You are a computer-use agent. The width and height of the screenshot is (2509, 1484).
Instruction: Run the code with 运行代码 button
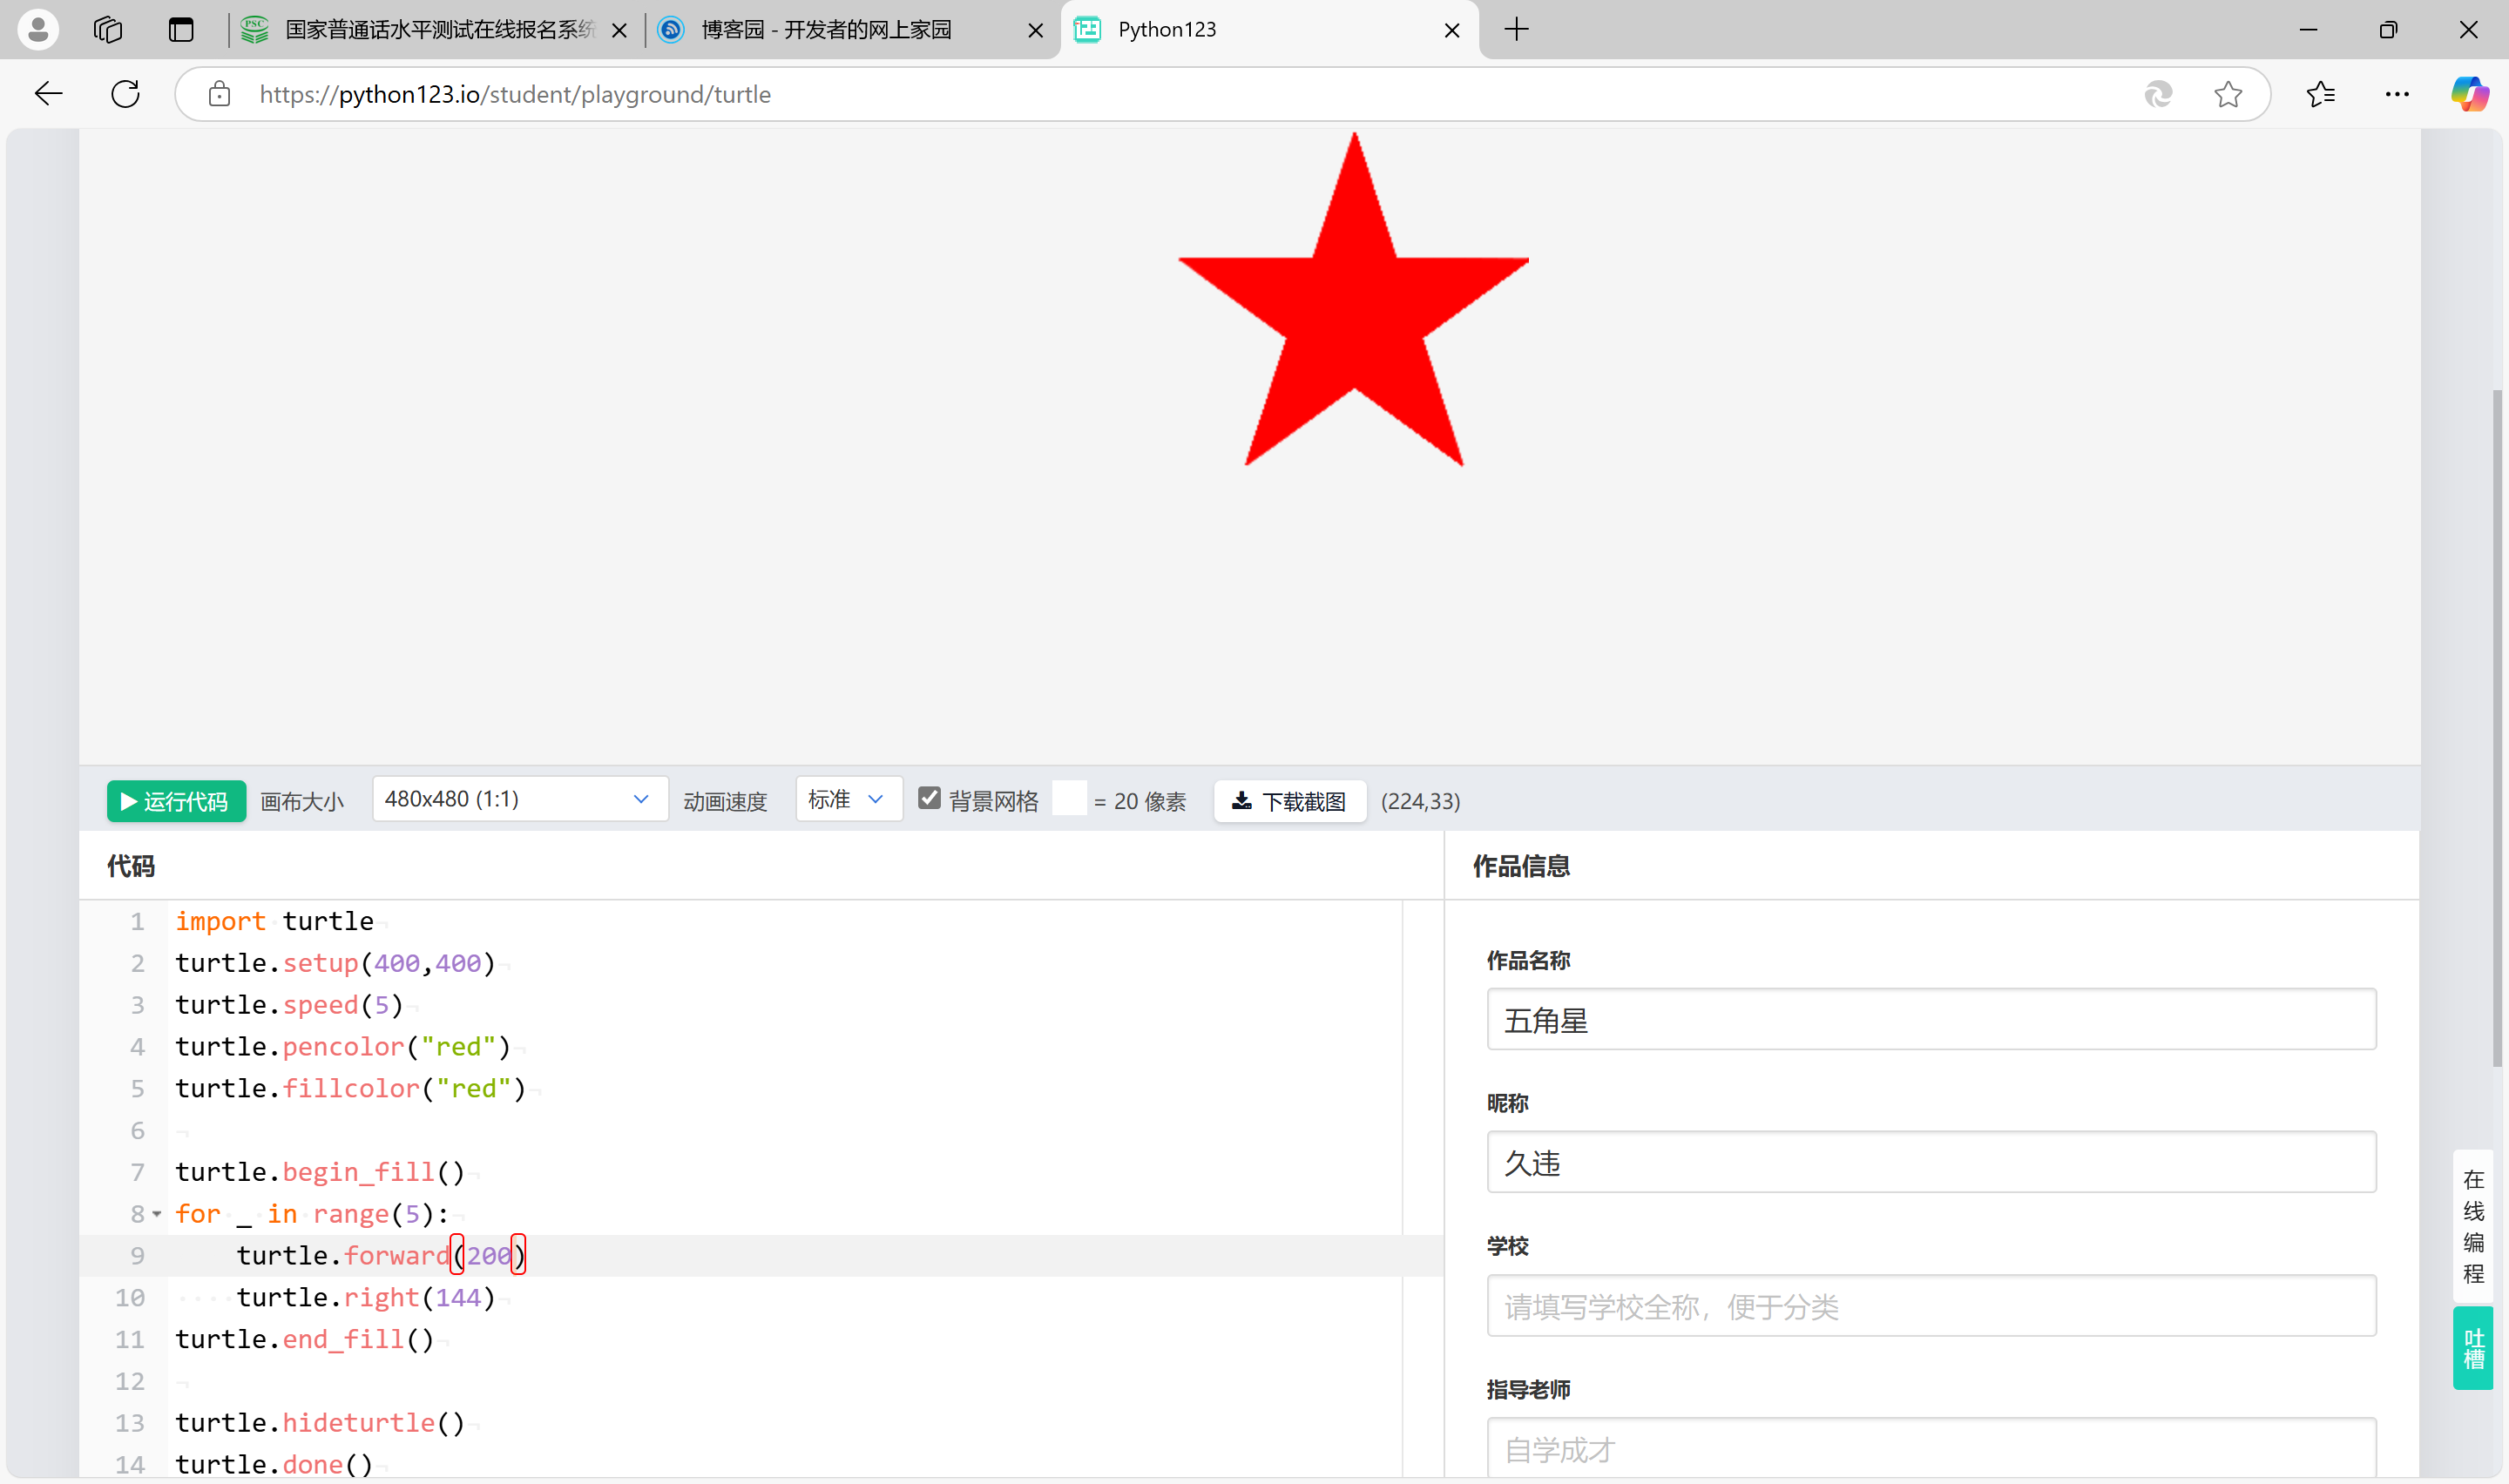(x=176, y=801)
